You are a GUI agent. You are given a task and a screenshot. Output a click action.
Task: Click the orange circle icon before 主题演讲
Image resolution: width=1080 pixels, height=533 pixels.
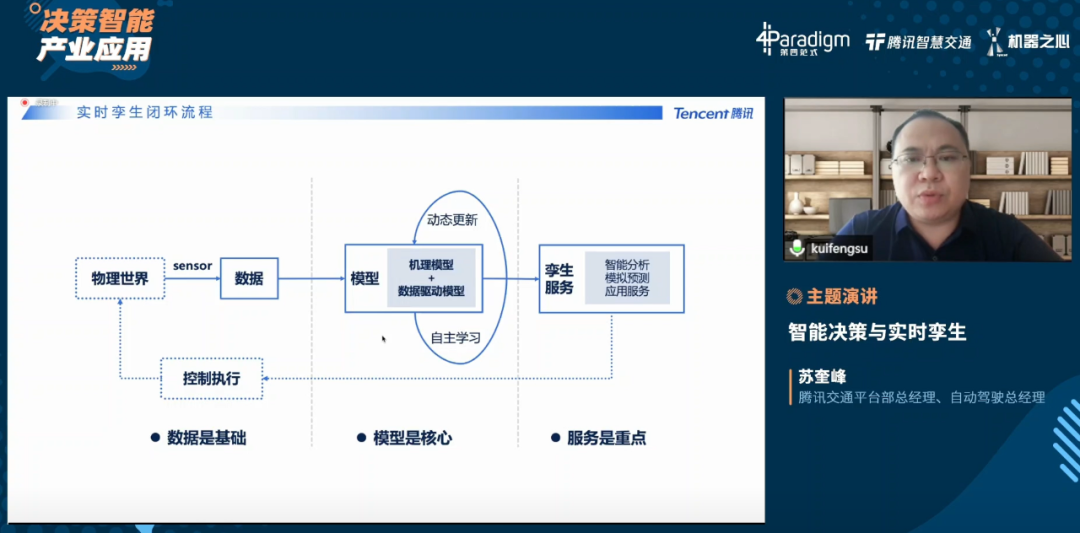click(x=794, y=297)
